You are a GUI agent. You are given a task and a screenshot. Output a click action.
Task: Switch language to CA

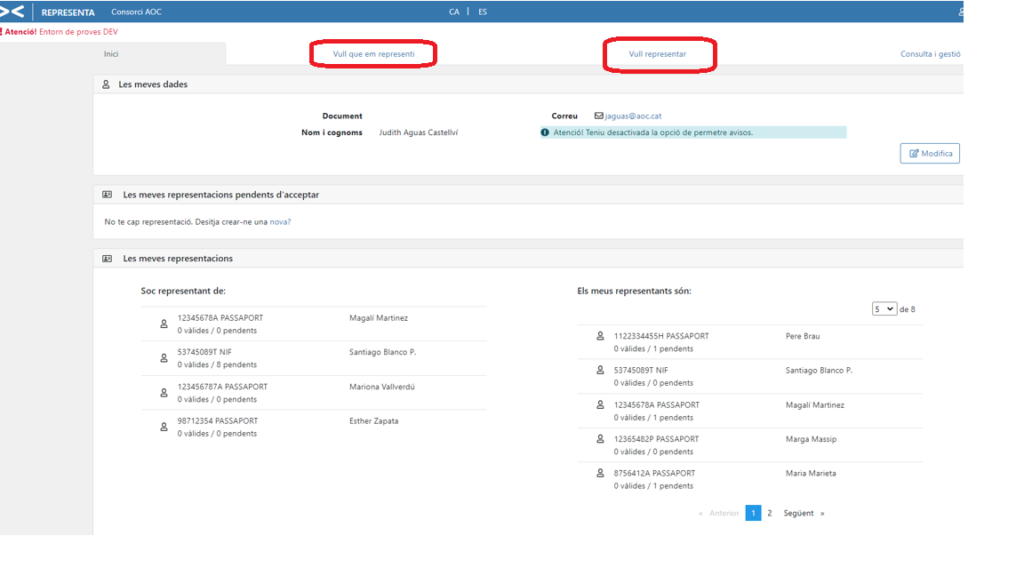pos(454,12)
